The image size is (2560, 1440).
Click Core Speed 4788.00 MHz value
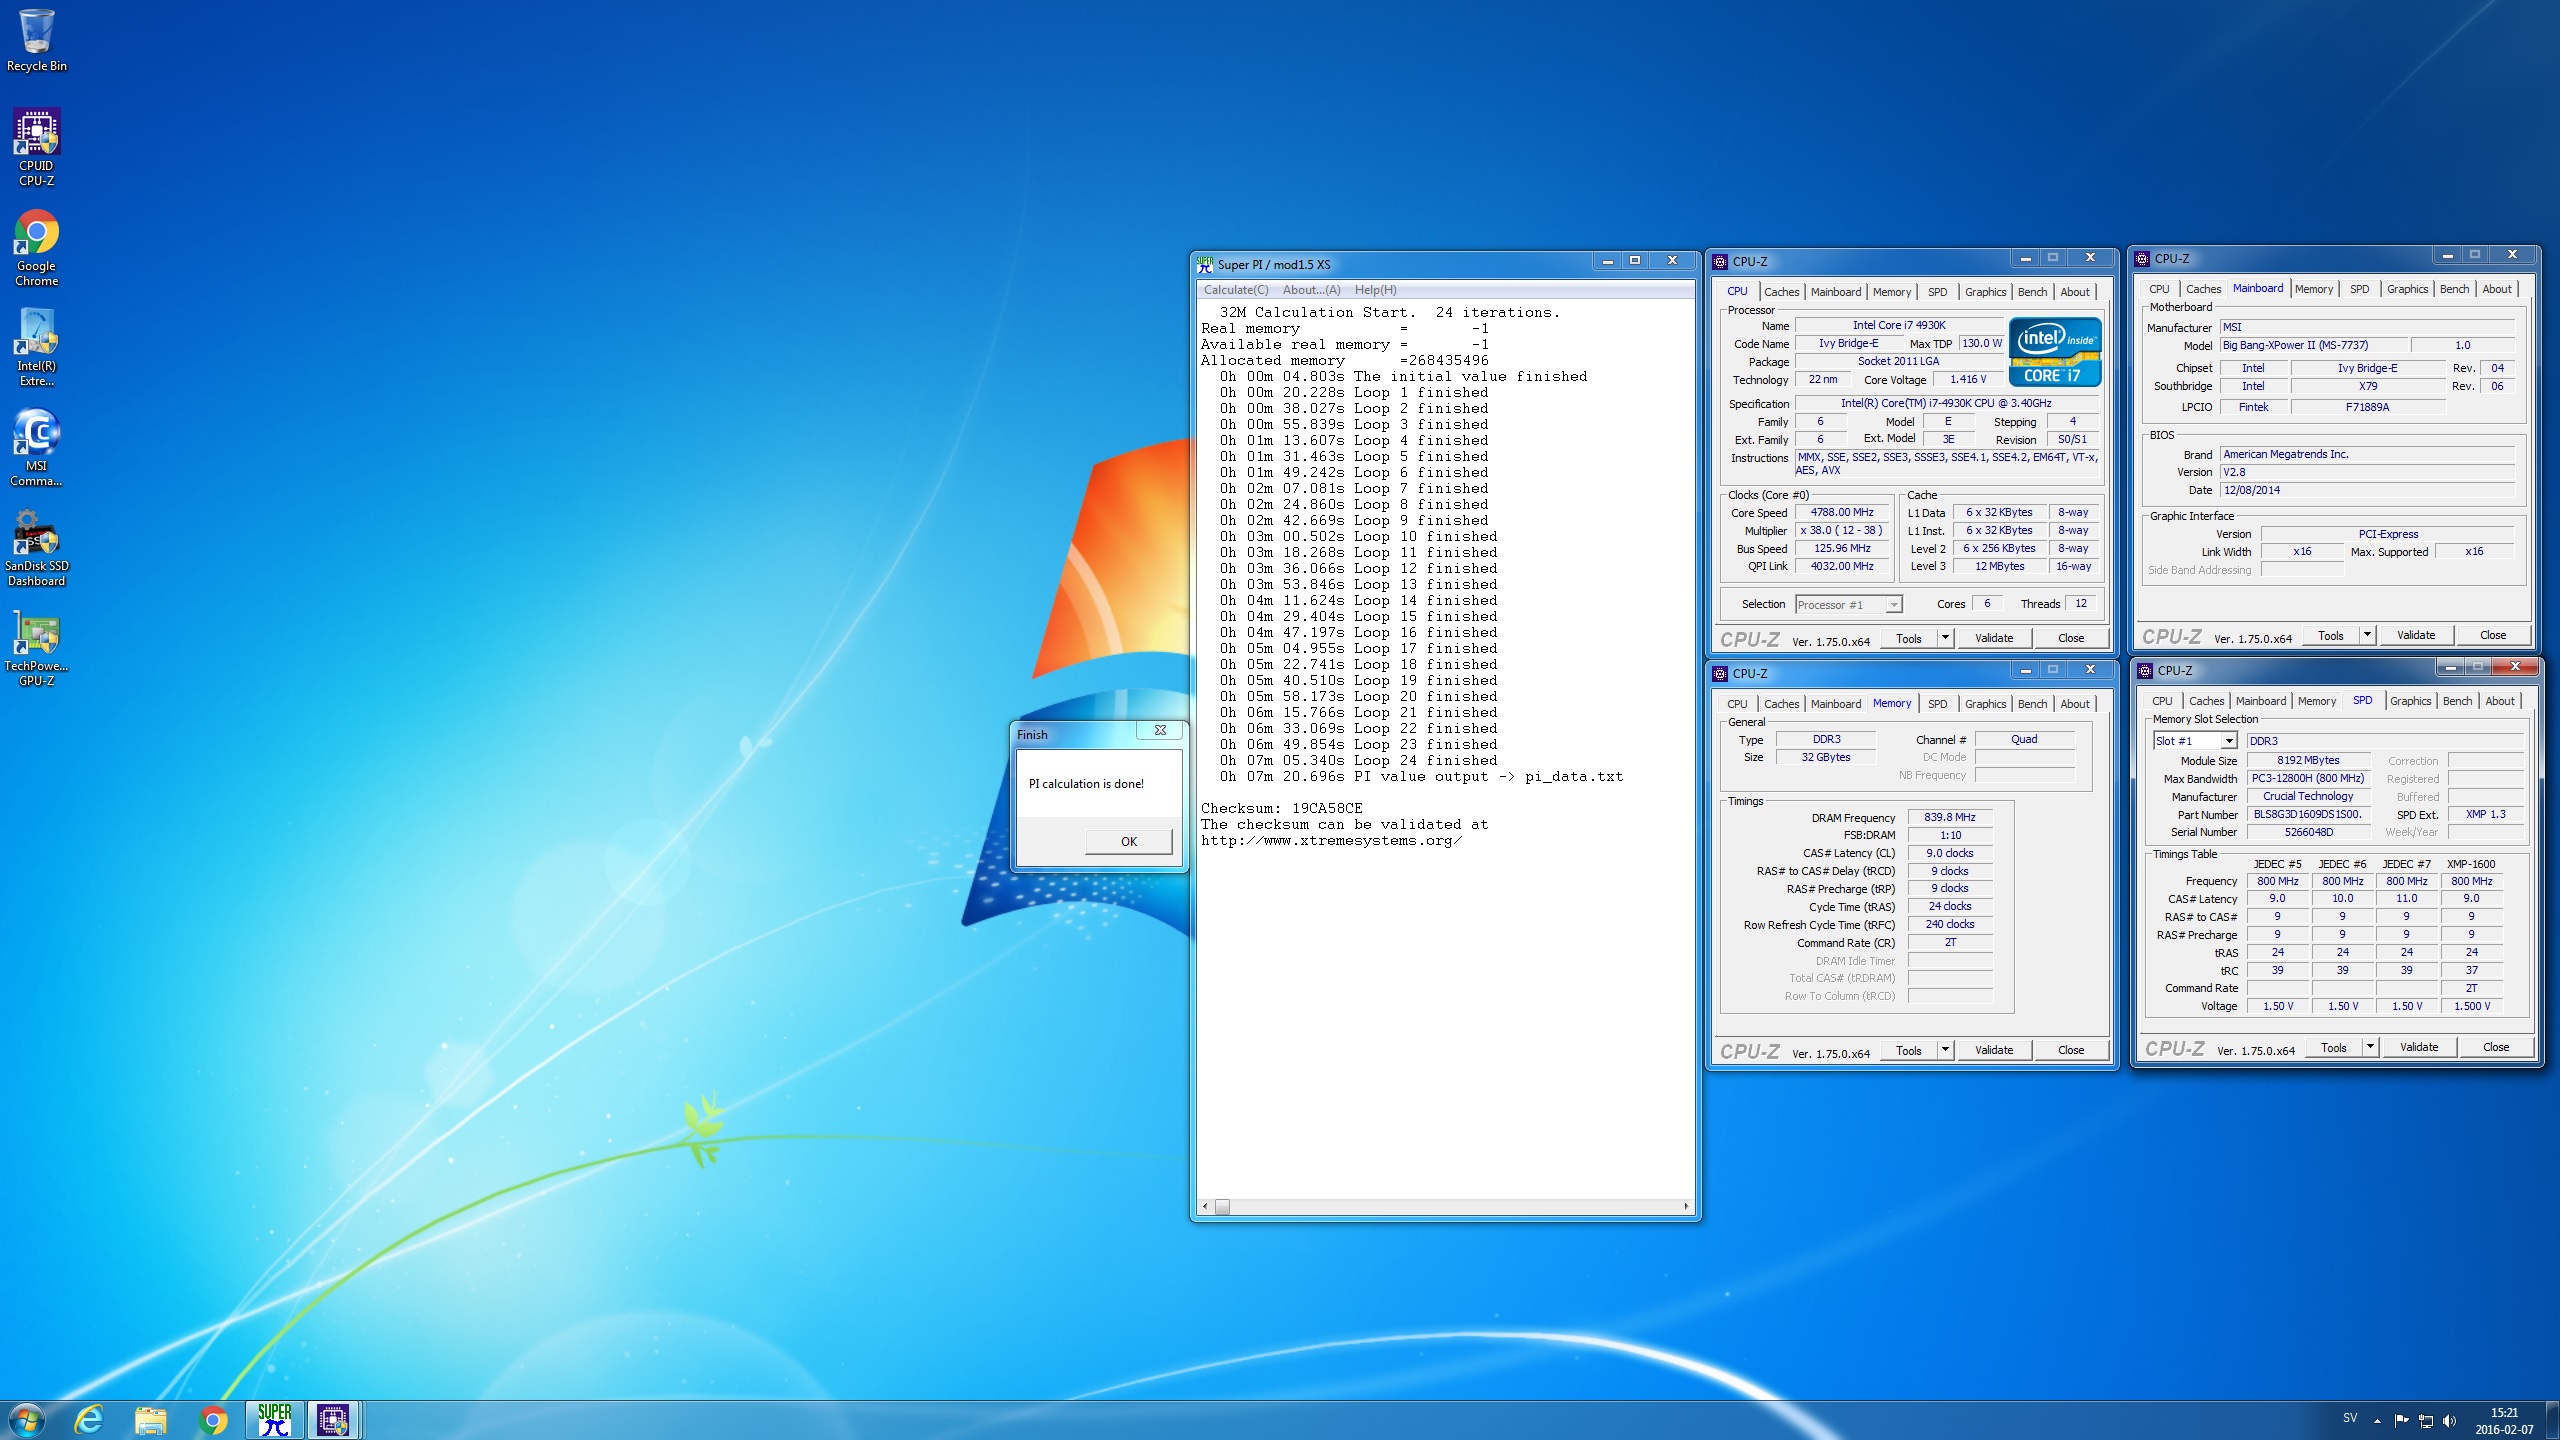click(1842, 513)
